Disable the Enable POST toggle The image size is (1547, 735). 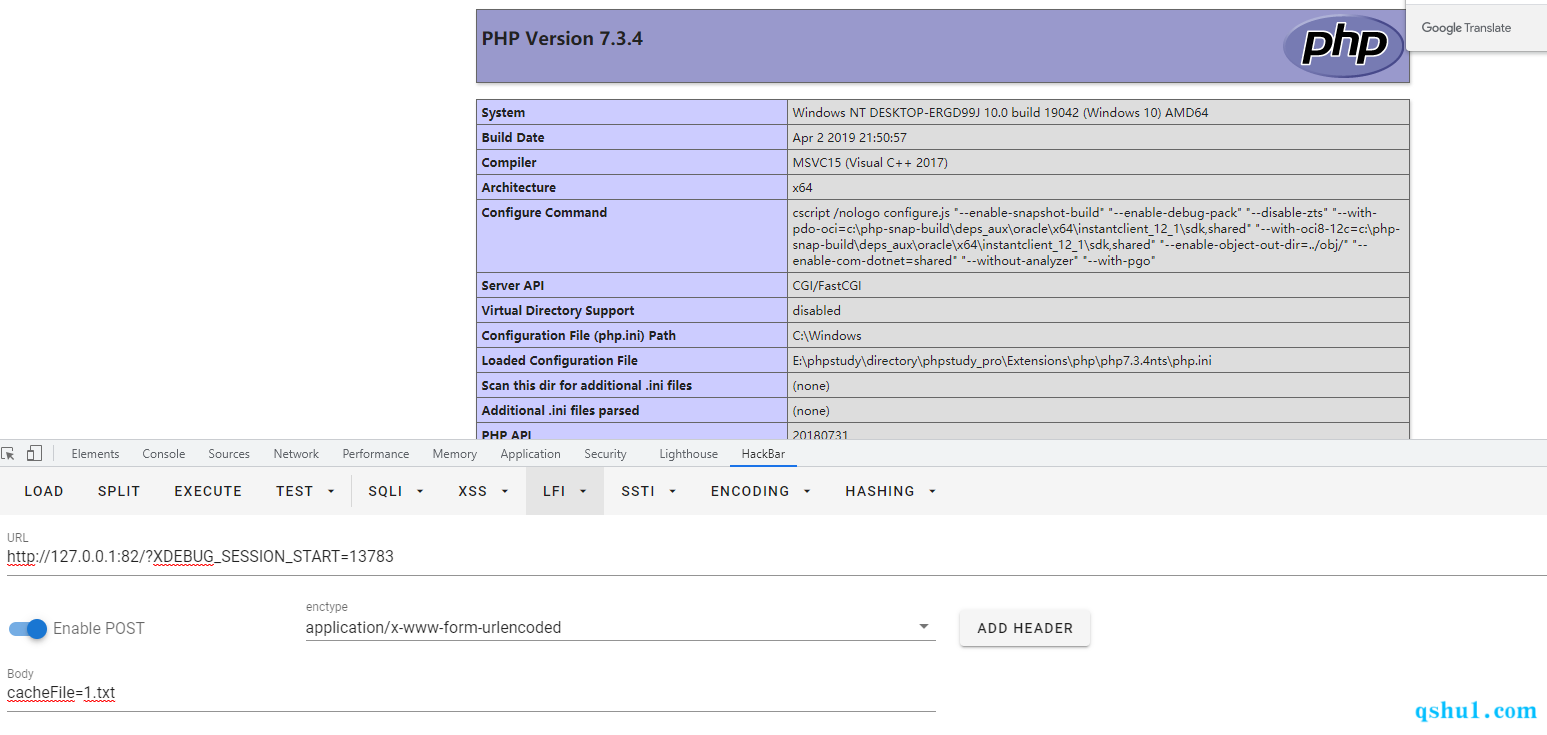[x=28, y=629]
